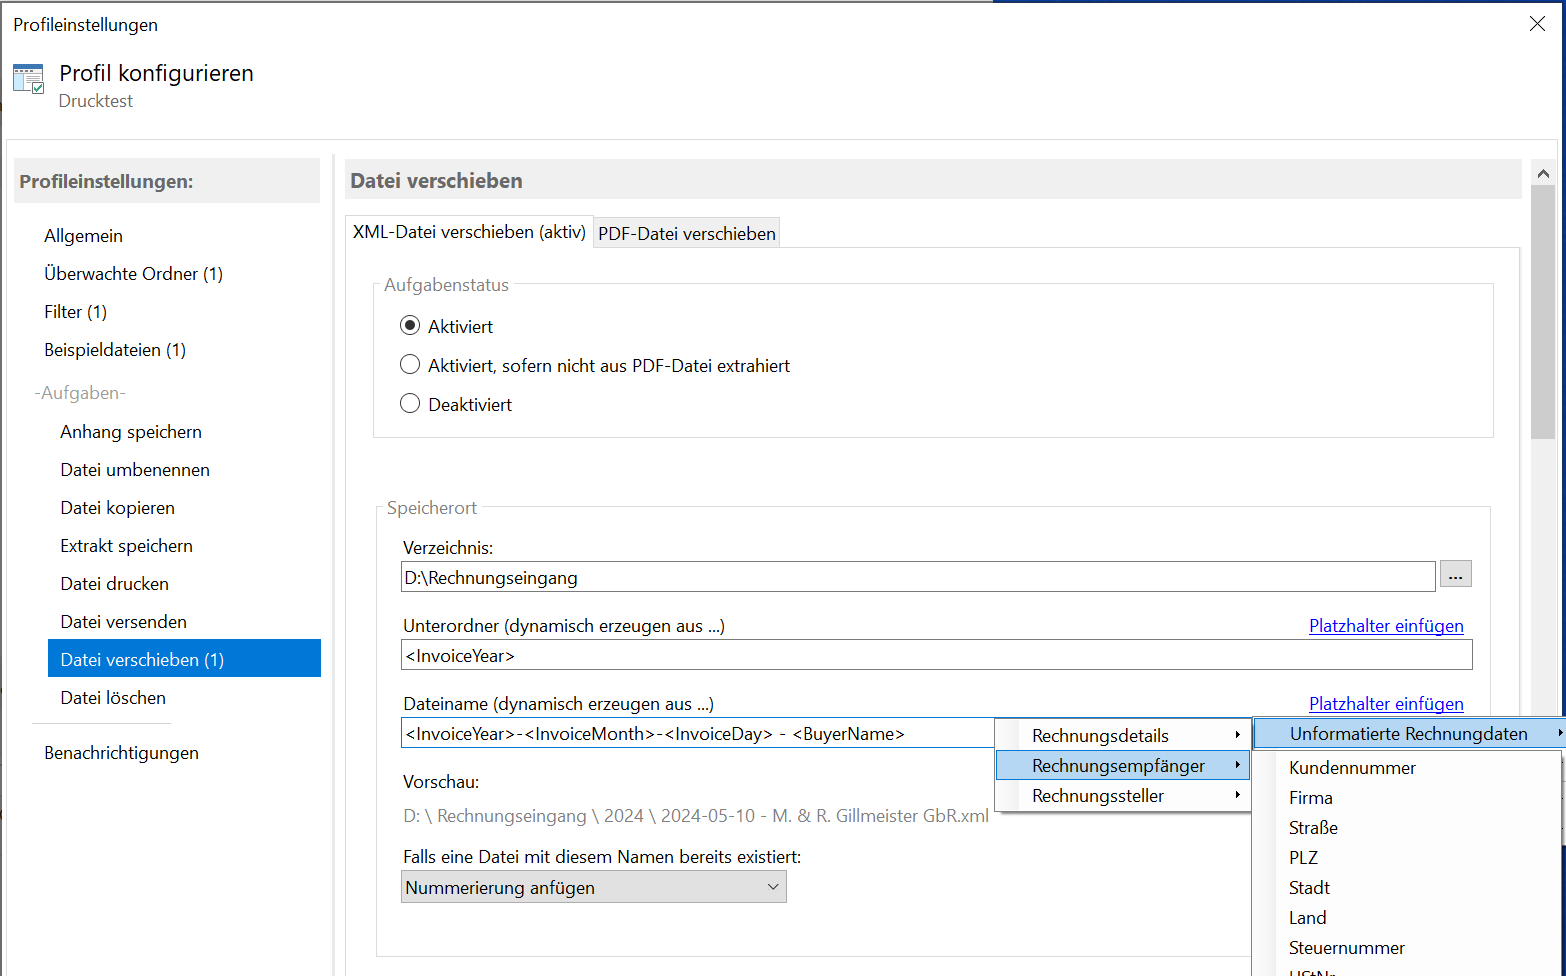Click the scrollbar up arrow

pos(1543,173)
